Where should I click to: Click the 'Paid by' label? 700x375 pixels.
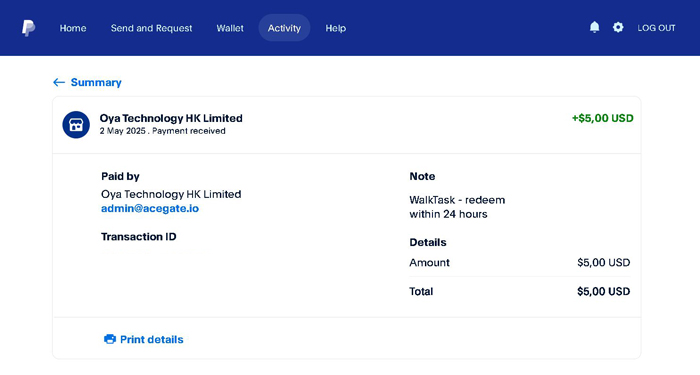click(x=120, y=176)
